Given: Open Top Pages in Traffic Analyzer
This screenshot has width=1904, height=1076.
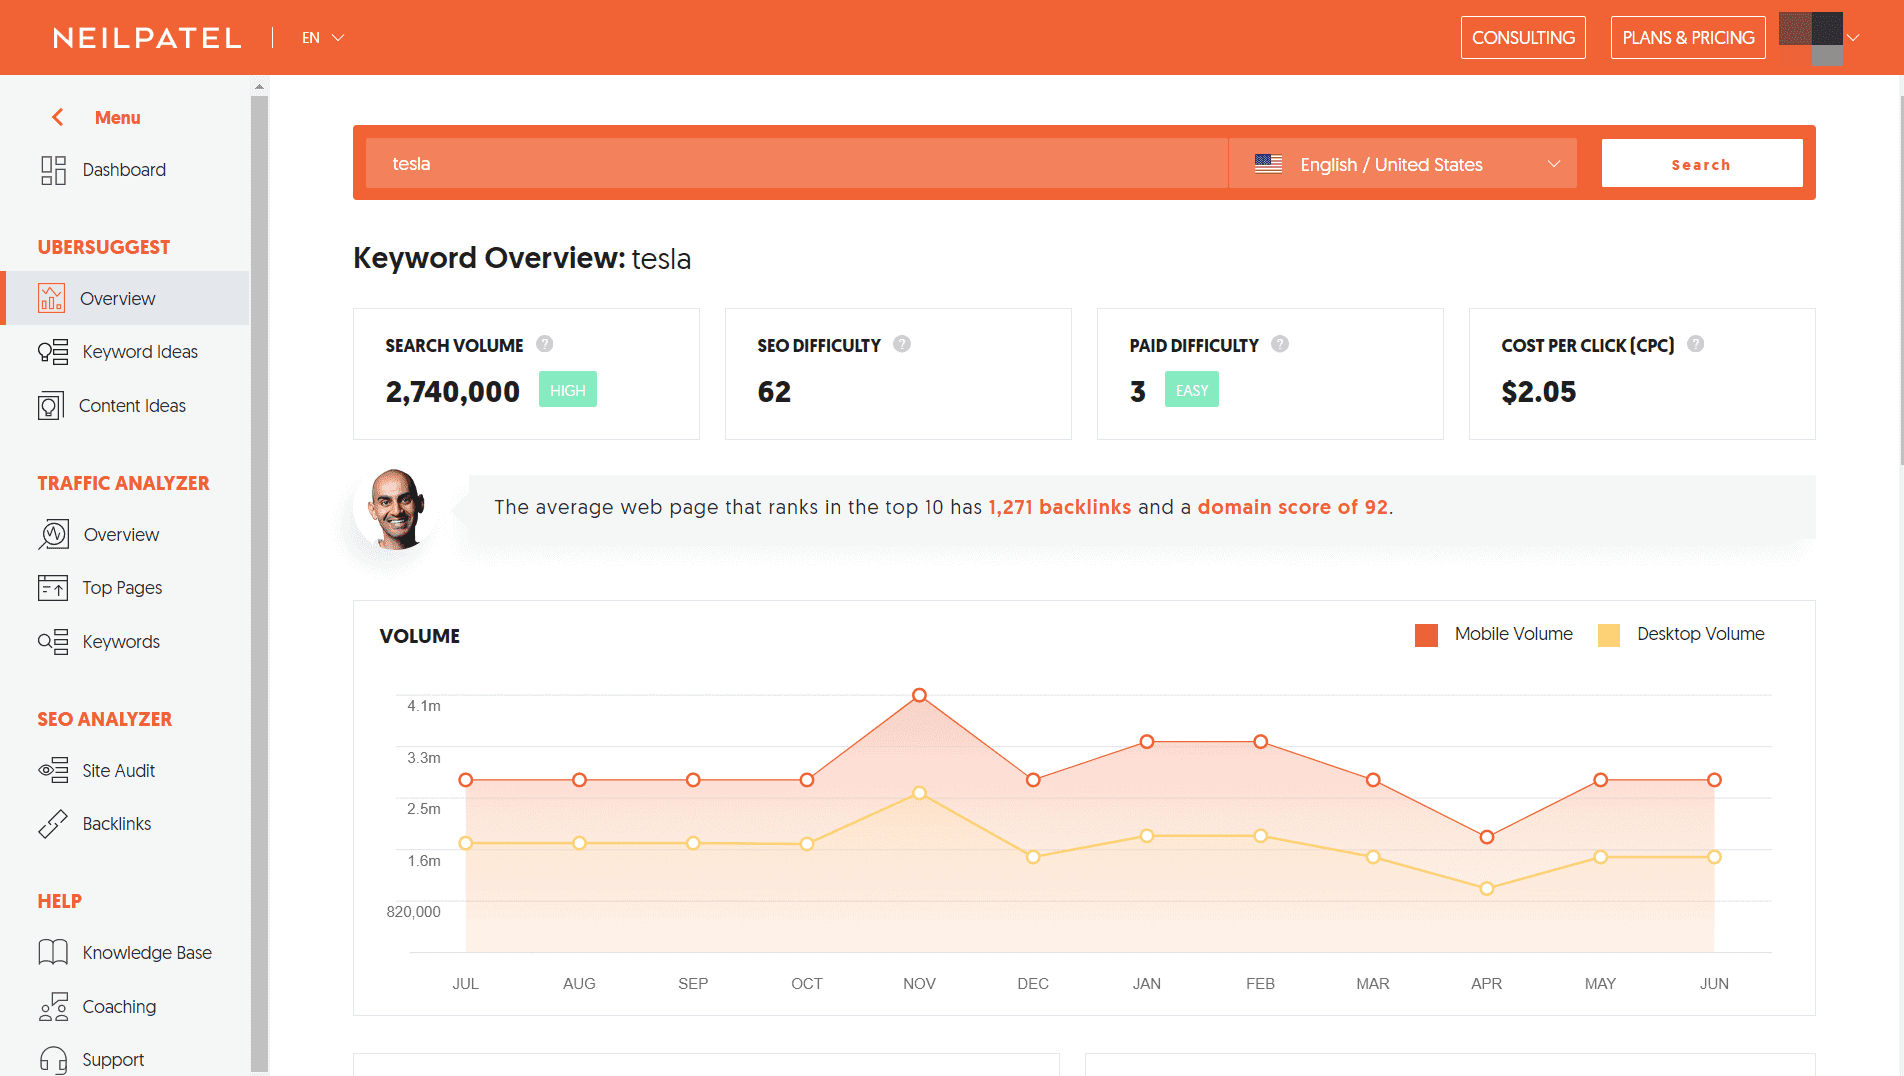Looking at the screenshot, I should [x=122, y=588].
